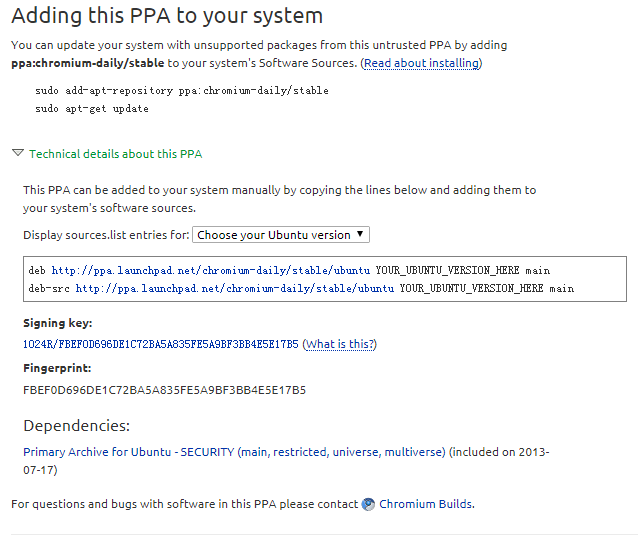Click the 'Technical details about this PPA' text
This screenshot has width=638, height=540.
coord(115,154)
